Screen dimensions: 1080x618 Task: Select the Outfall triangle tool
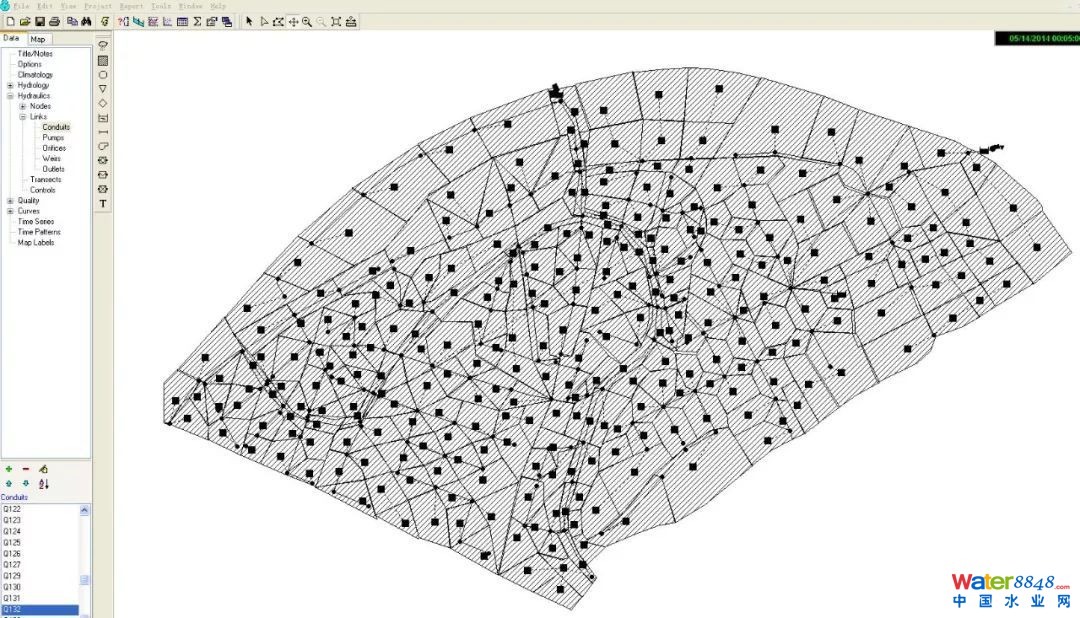coord(103,89)
